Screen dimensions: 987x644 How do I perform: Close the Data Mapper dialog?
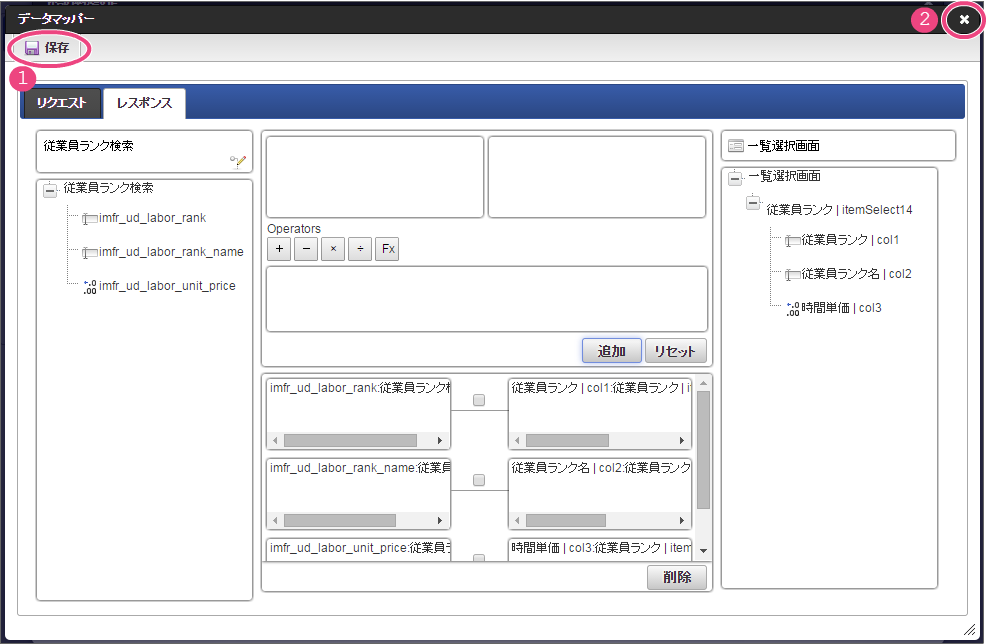[964, 20]
